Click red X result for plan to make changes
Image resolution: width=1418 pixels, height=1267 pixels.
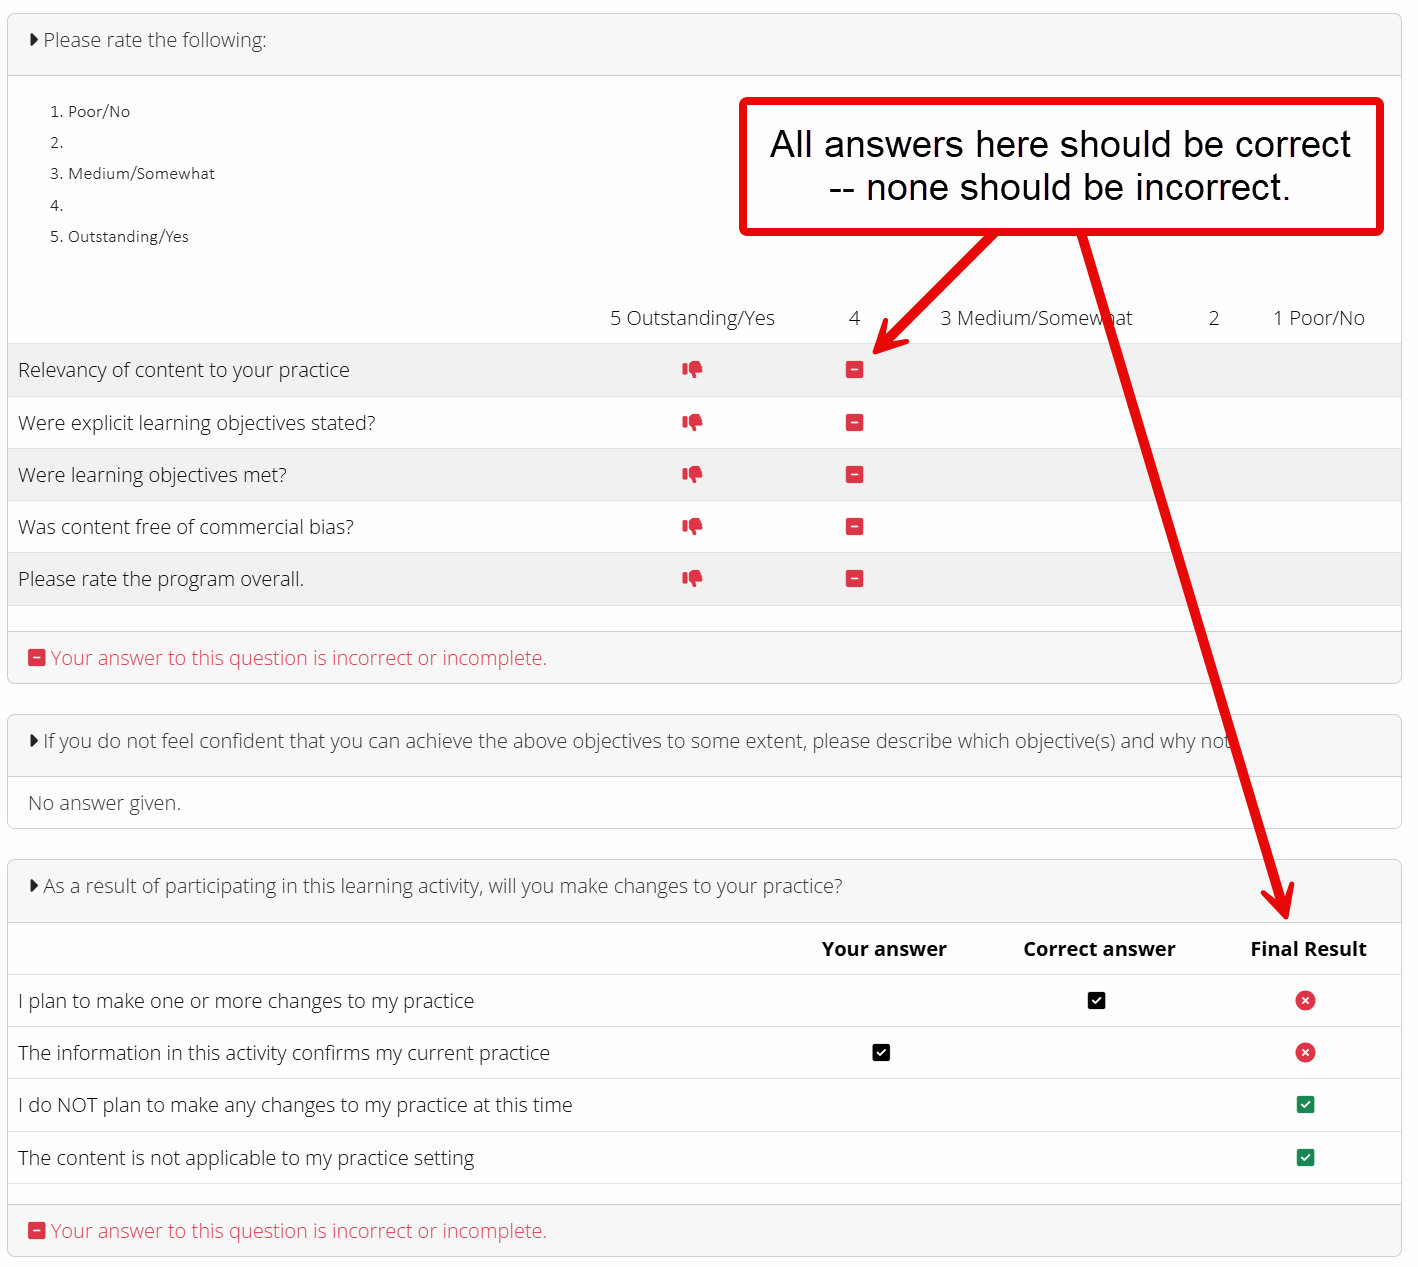pyautogui.click(x=1305, y=1001)
